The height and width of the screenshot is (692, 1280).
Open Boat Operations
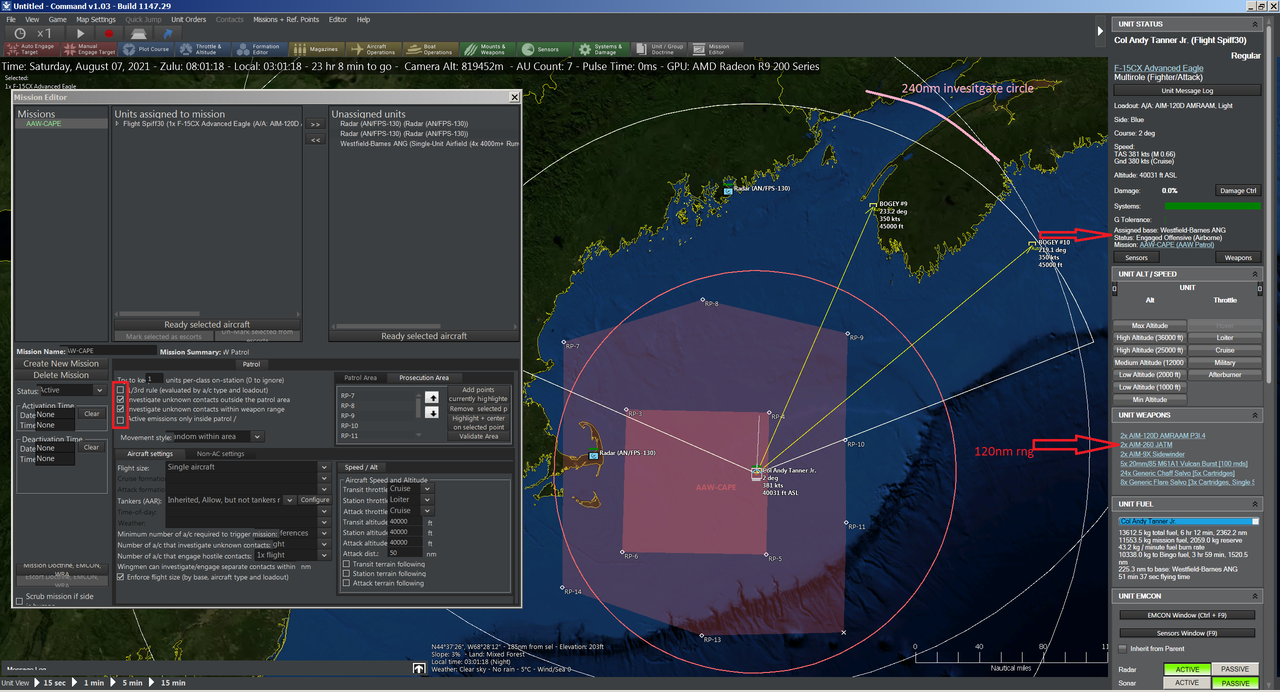[x=431, y=48]
